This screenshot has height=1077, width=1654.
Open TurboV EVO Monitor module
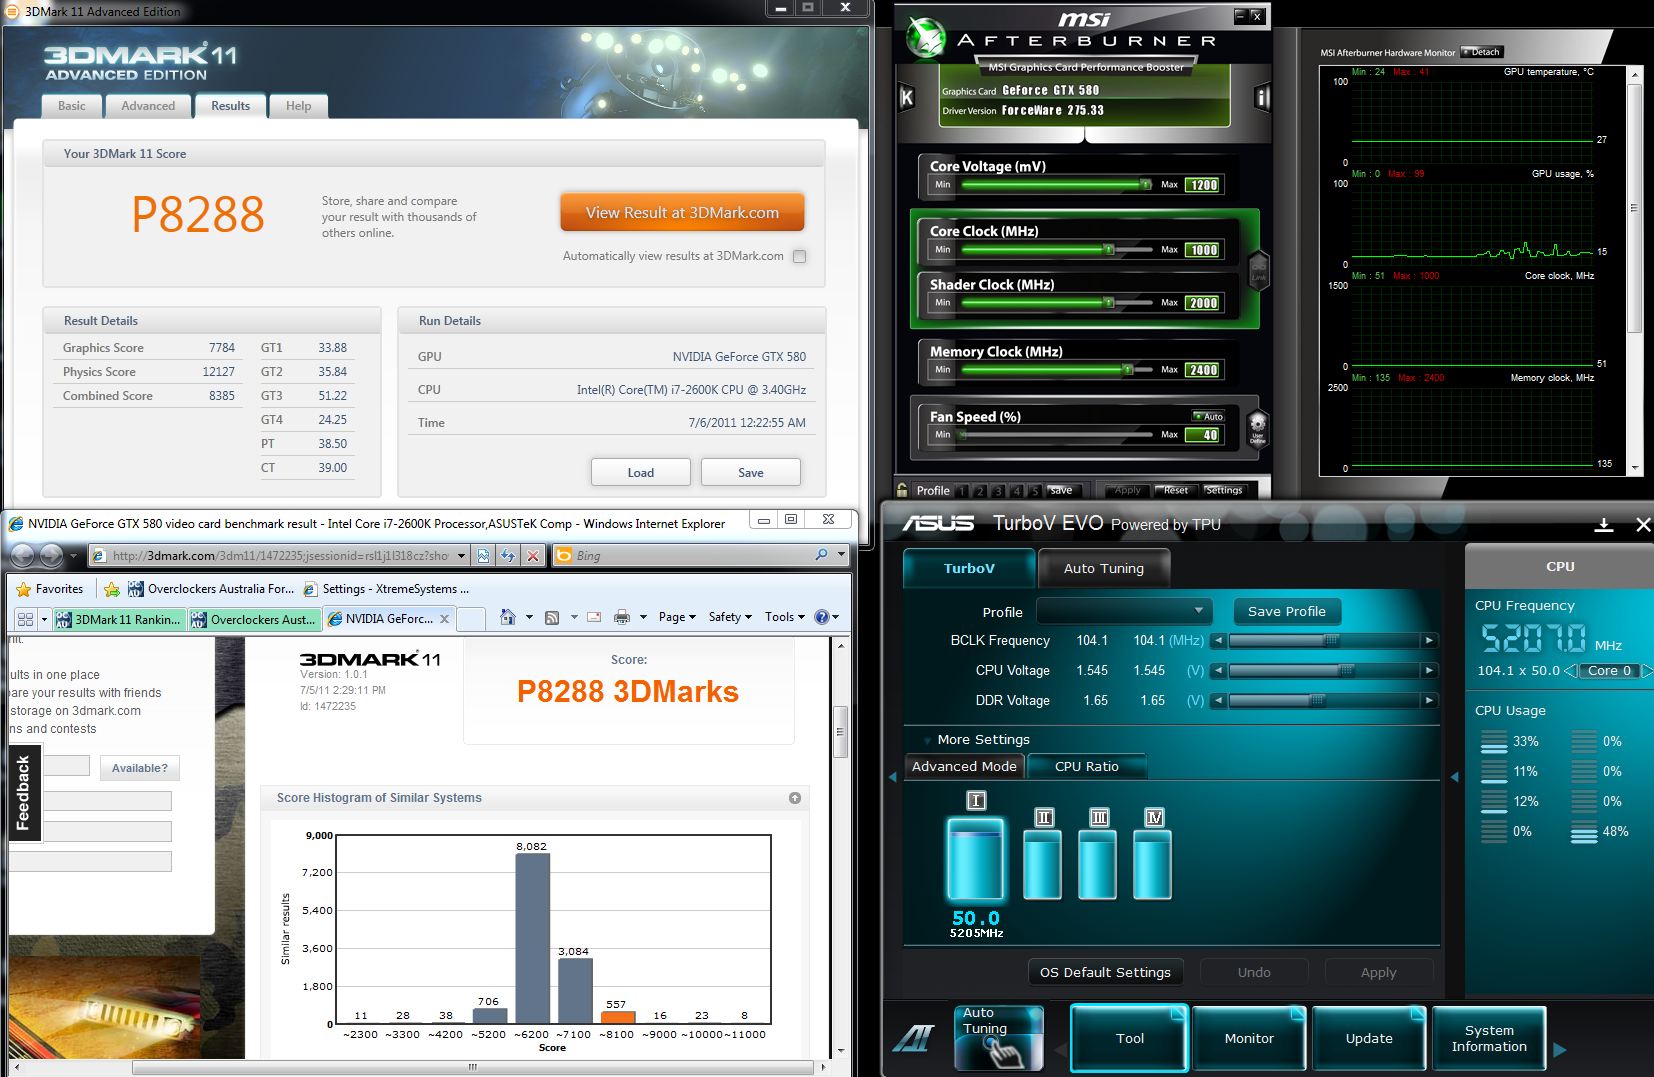pyautogui.click(x=1249, y=1038)
